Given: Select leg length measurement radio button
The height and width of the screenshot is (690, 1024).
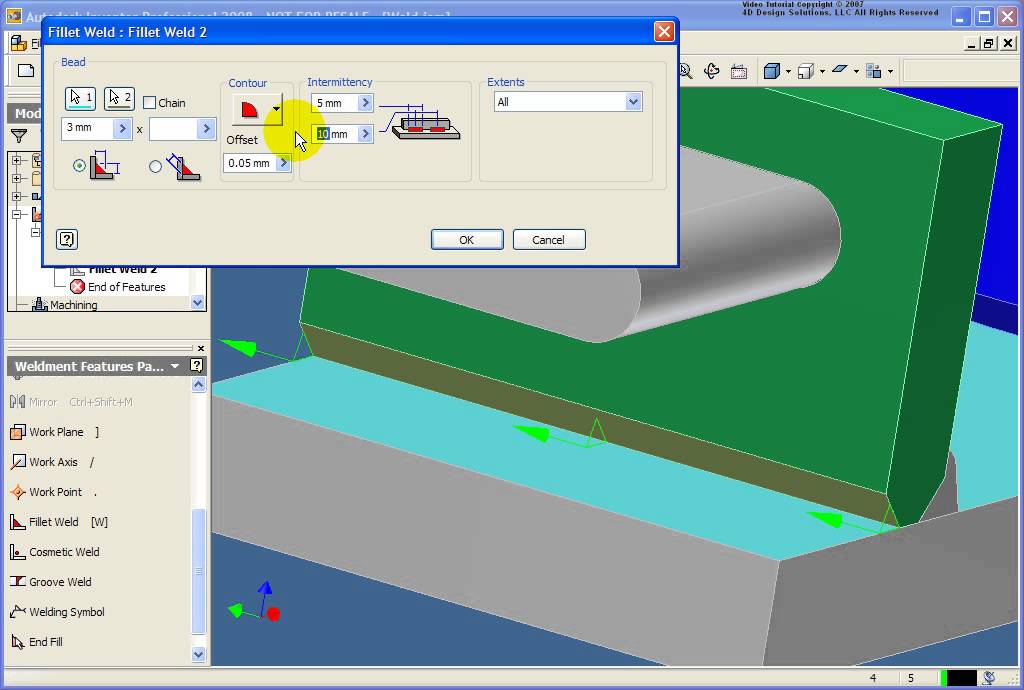Looking at the screenshot, I should [79, 166].
